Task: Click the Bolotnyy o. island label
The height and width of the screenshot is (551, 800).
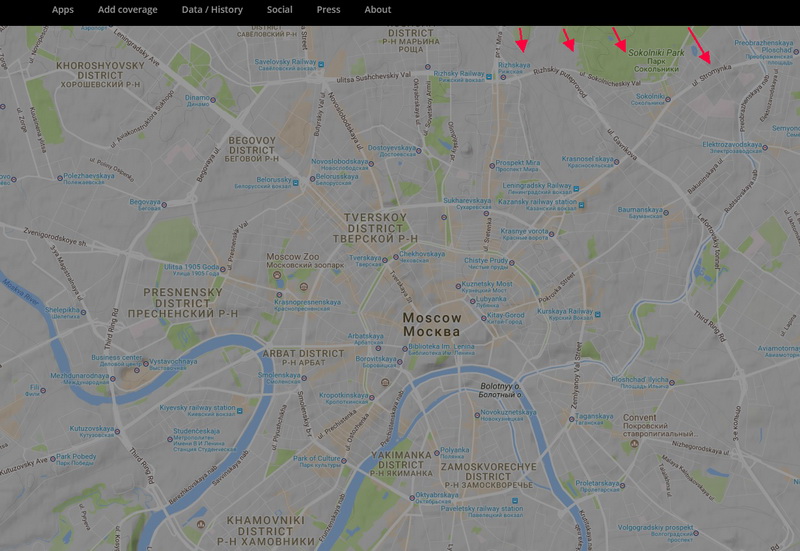Action: pos(500,391)
